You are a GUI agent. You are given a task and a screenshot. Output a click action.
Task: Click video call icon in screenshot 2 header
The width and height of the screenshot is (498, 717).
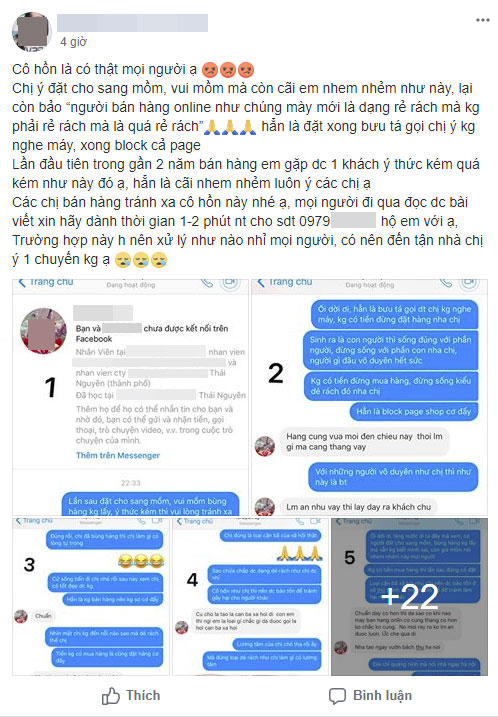coord(469,284)
